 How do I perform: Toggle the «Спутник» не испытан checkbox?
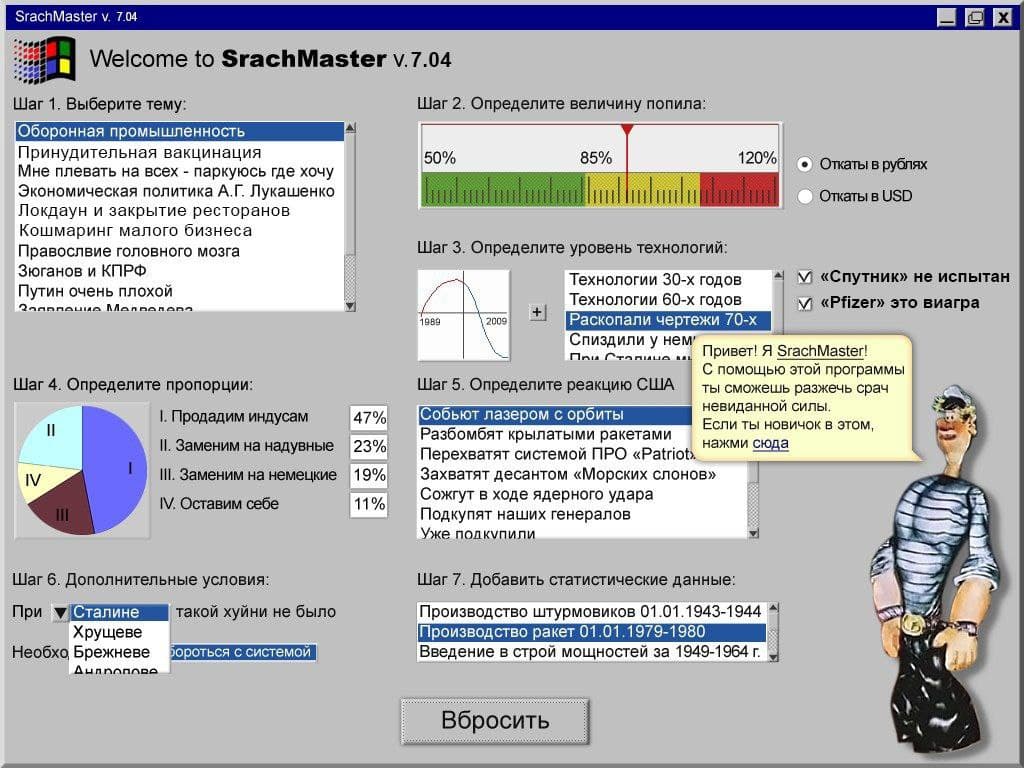pos(805,277)
